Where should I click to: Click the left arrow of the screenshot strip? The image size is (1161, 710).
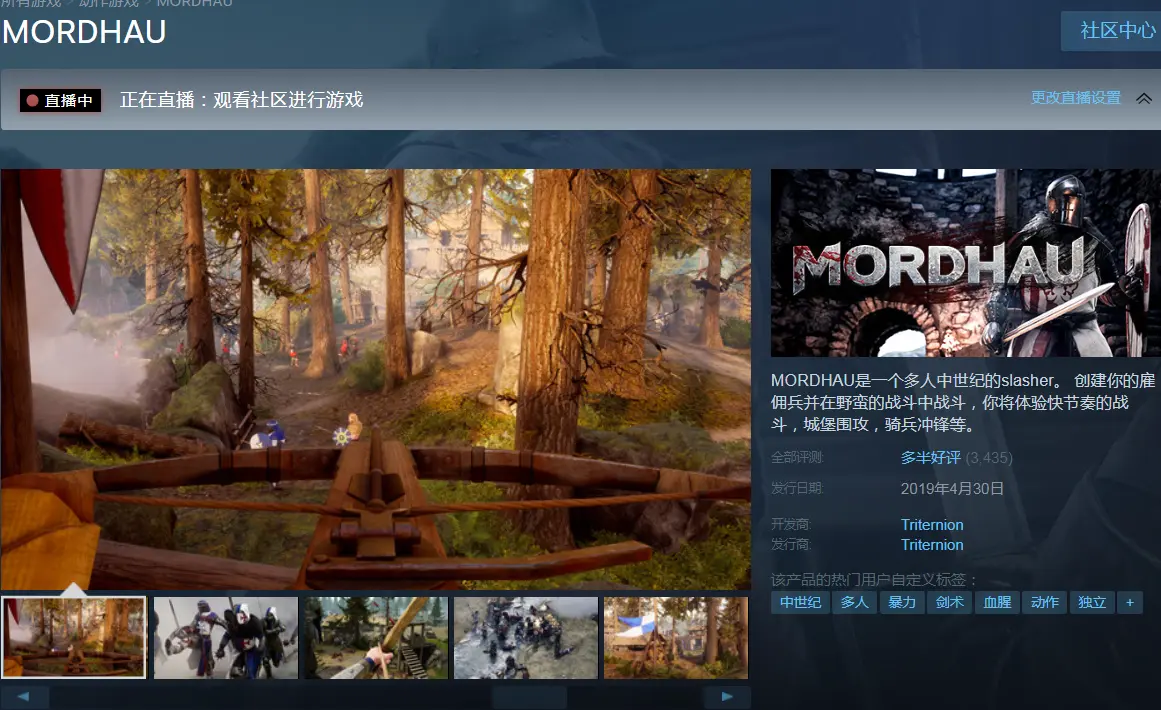click(x=23, y=697)
